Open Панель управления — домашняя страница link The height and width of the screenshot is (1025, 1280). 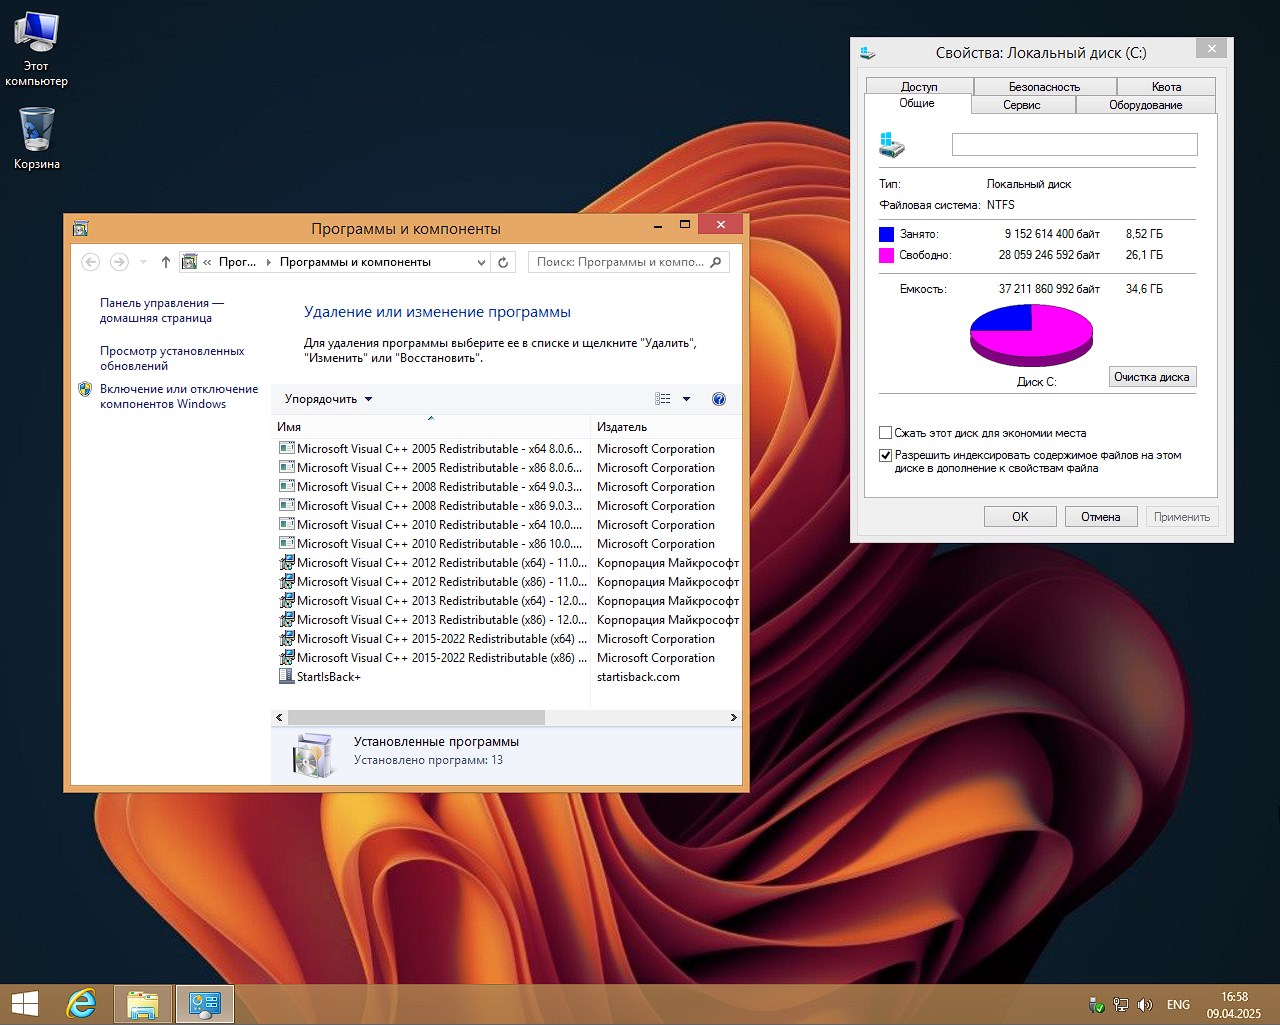tap(162, 310)
